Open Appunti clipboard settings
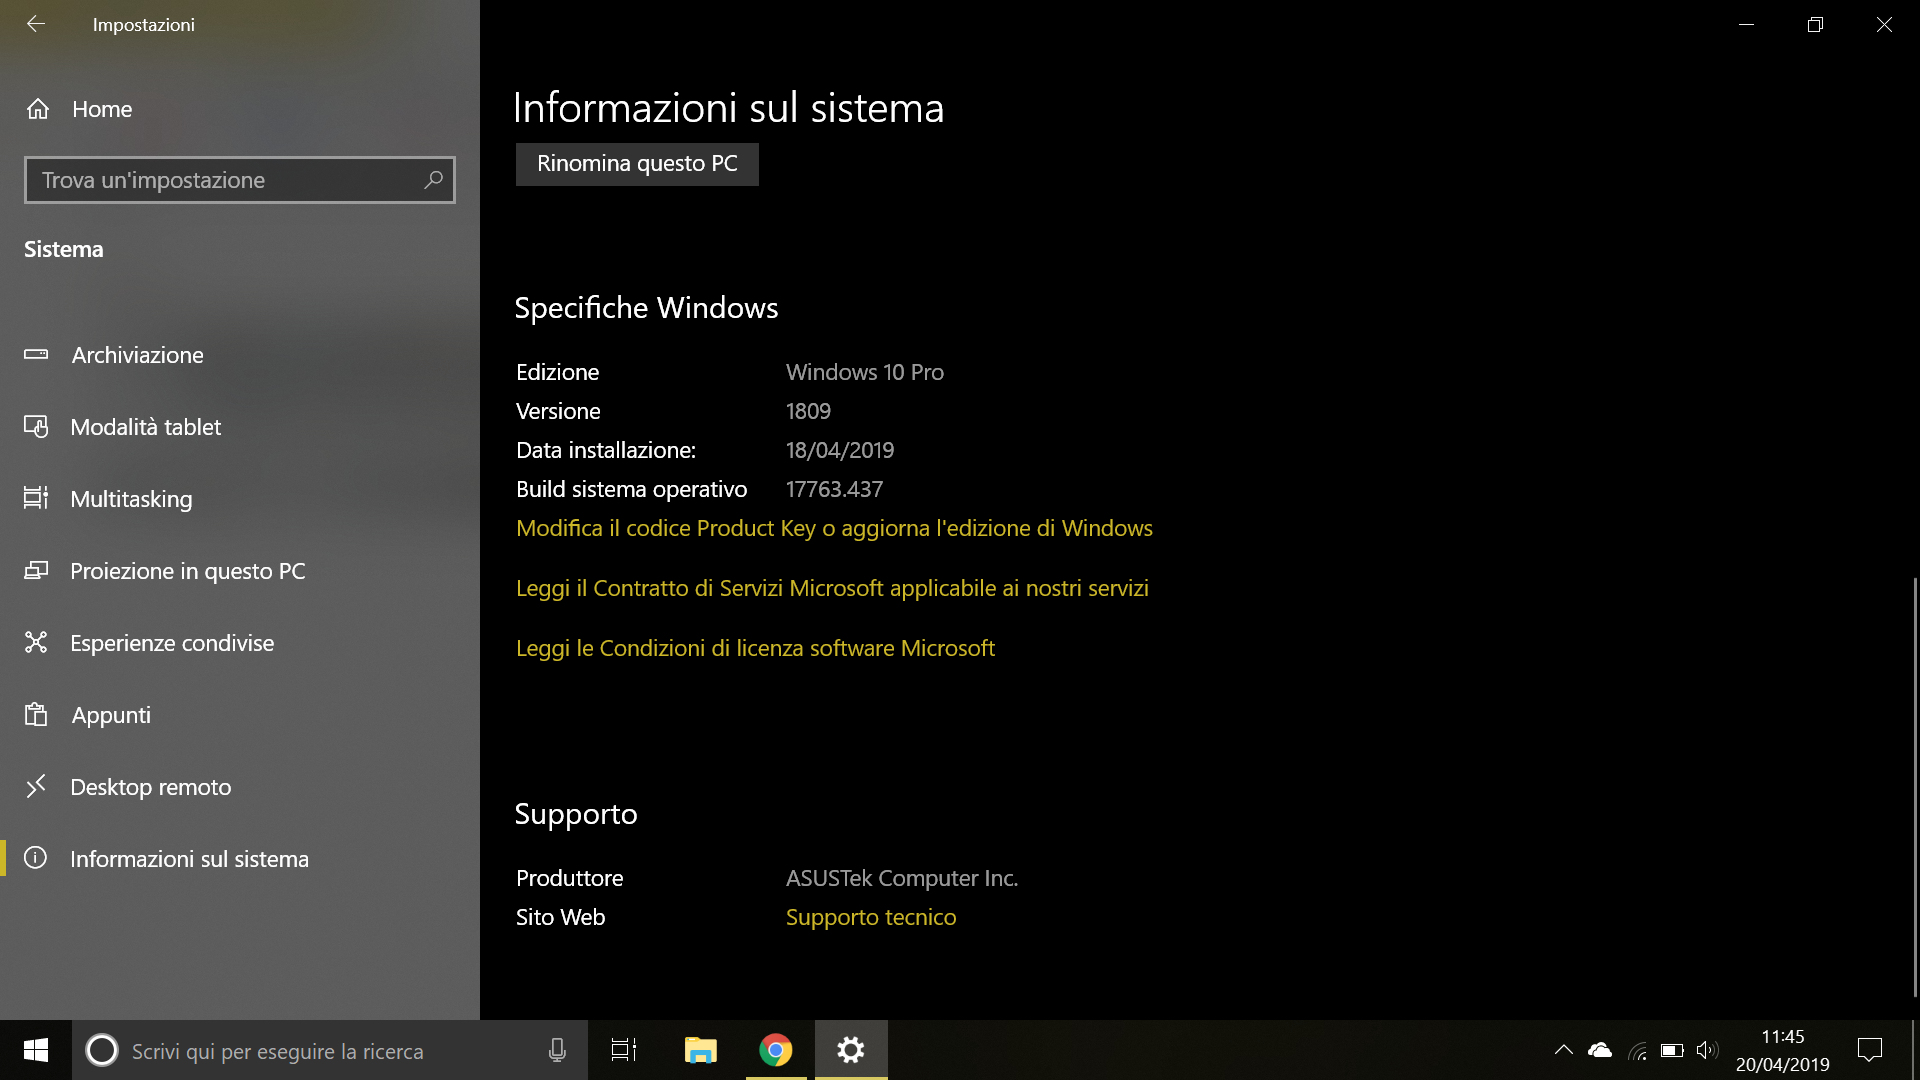The width and height of the screenshot is (1920, 1080). [240, 715]
